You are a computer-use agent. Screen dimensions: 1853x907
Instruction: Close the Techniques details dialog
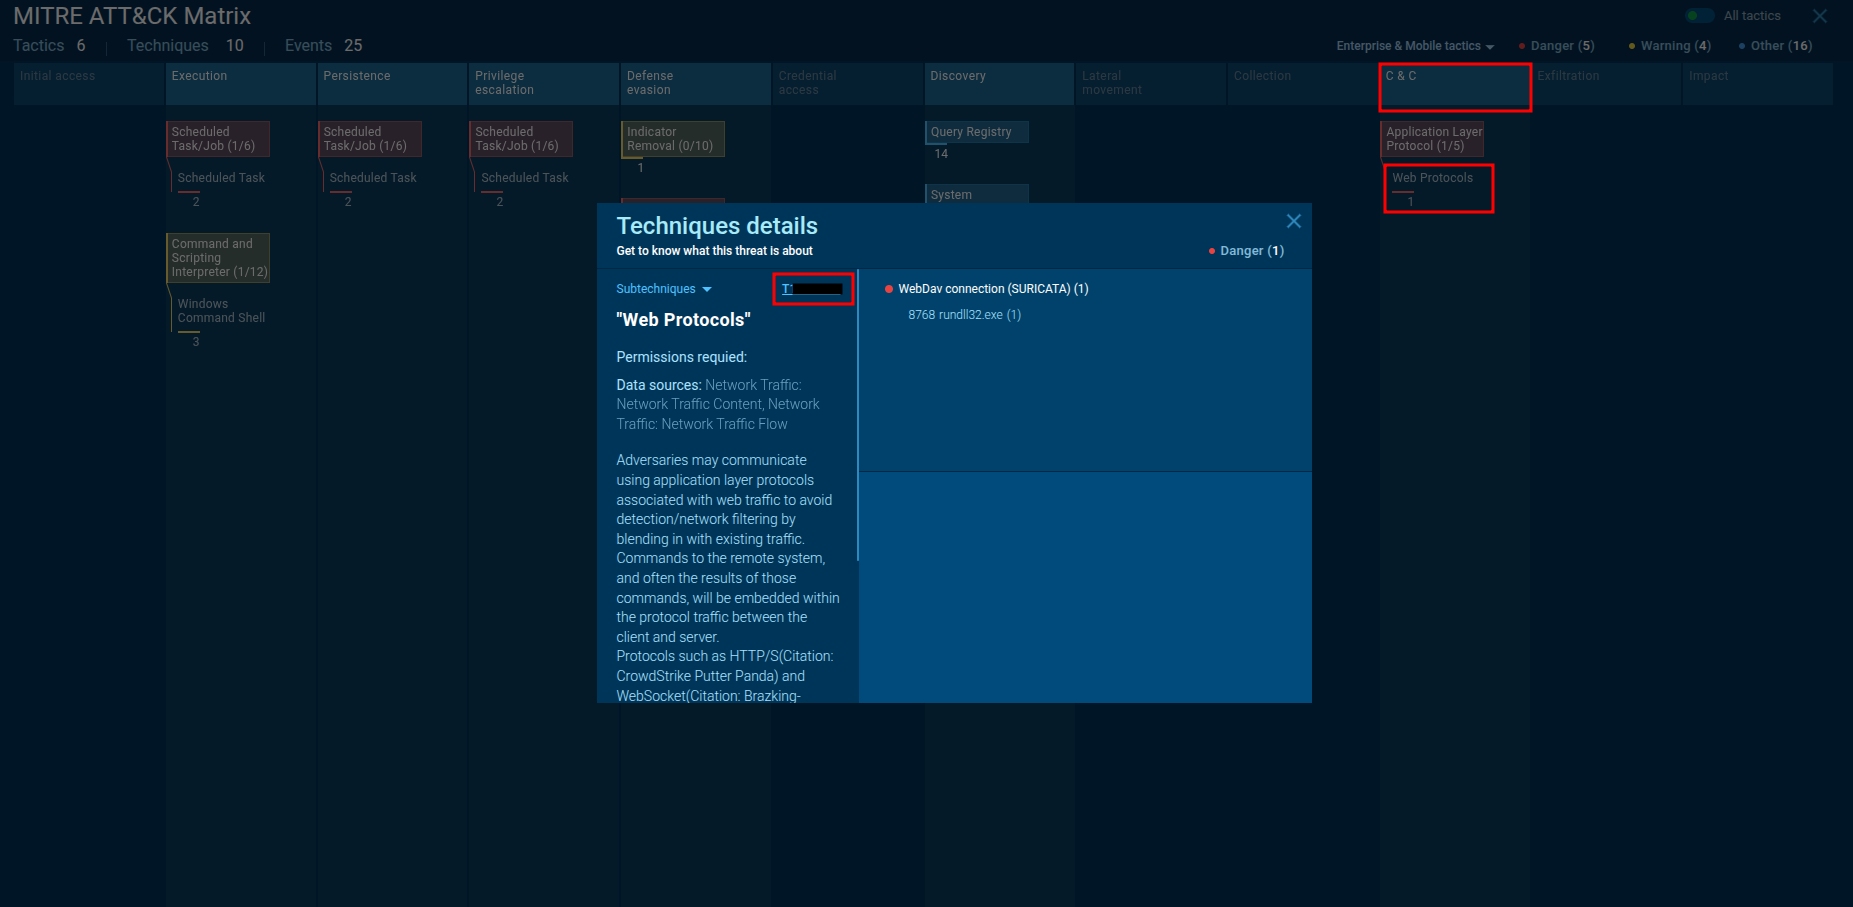click(1293, 221)
